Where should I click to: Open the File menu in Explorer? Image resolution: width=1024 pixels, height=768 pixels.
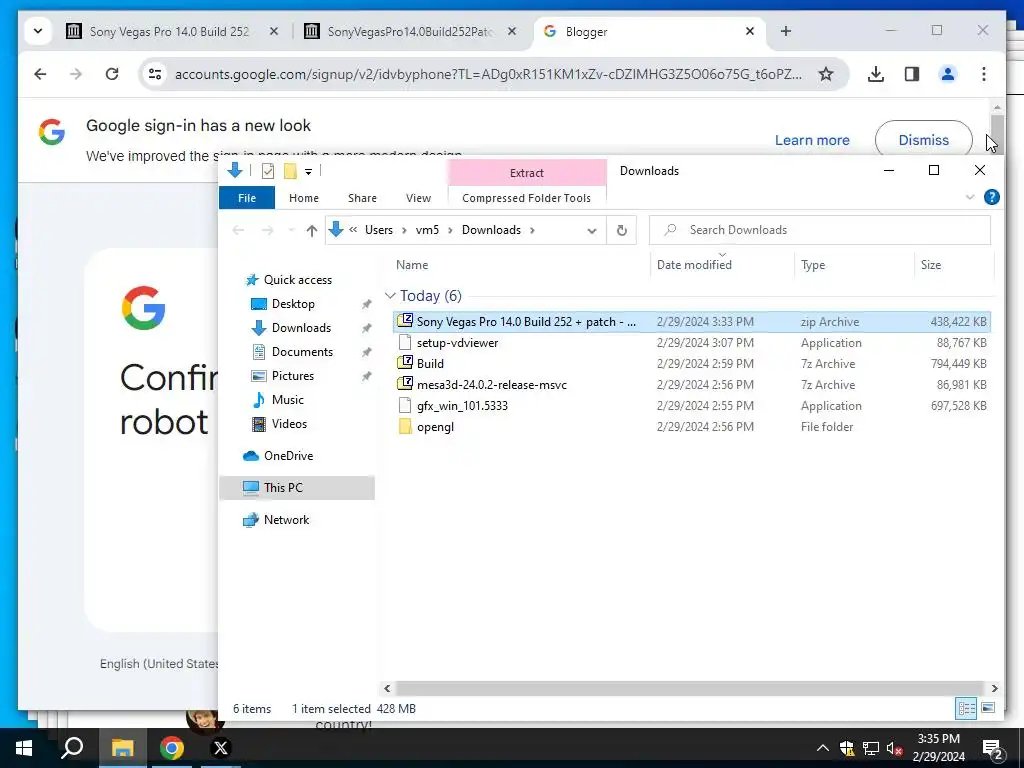coord(247,198)
